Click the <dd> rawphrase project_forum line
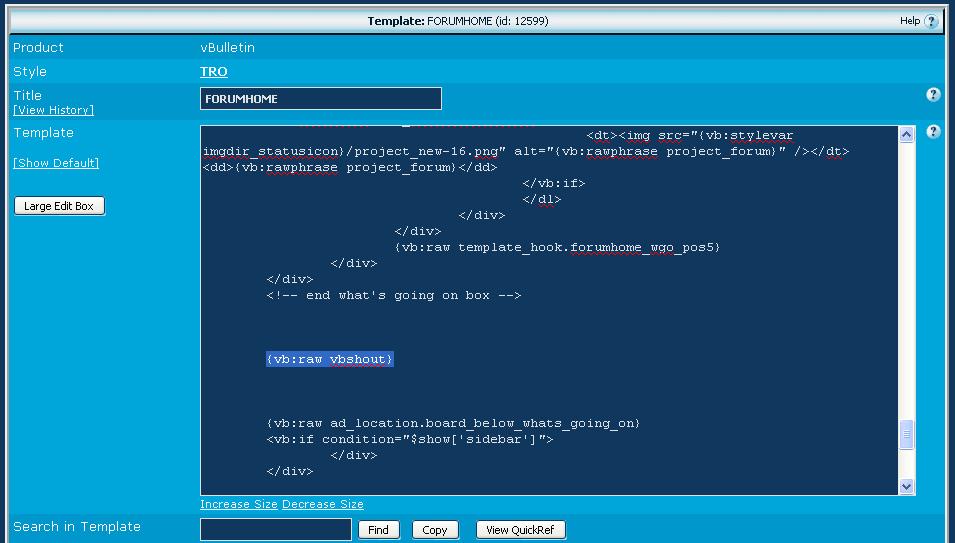 tap(350, 167)
